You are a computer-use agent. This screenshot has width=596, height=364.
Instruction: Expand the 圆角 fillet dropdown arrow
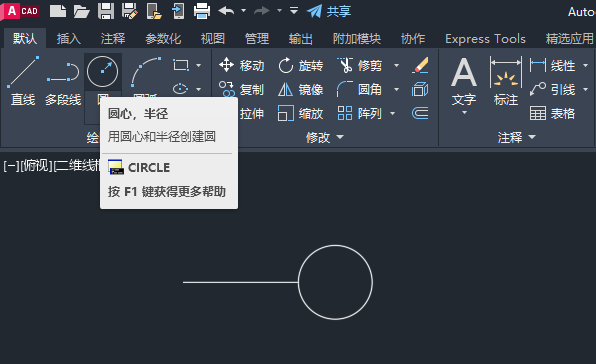click(396, 90)
